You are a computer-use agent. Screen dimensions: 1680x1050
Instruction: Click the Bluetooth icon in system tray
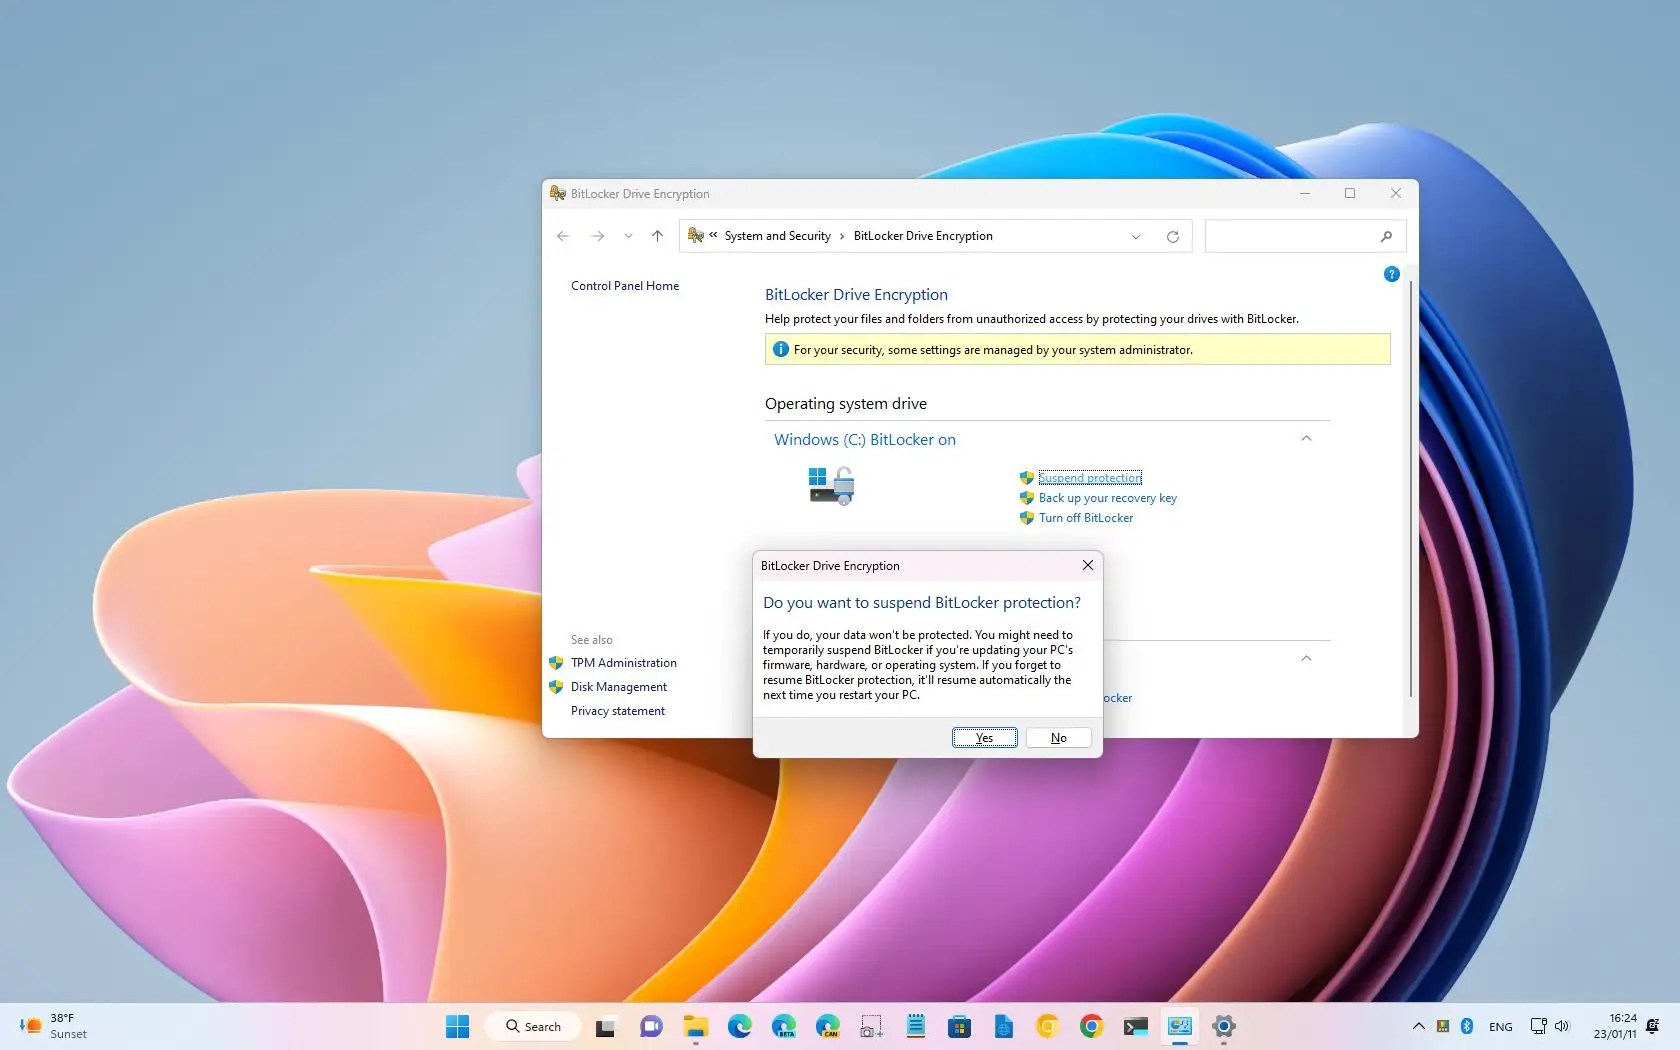pos(1466,1026)
